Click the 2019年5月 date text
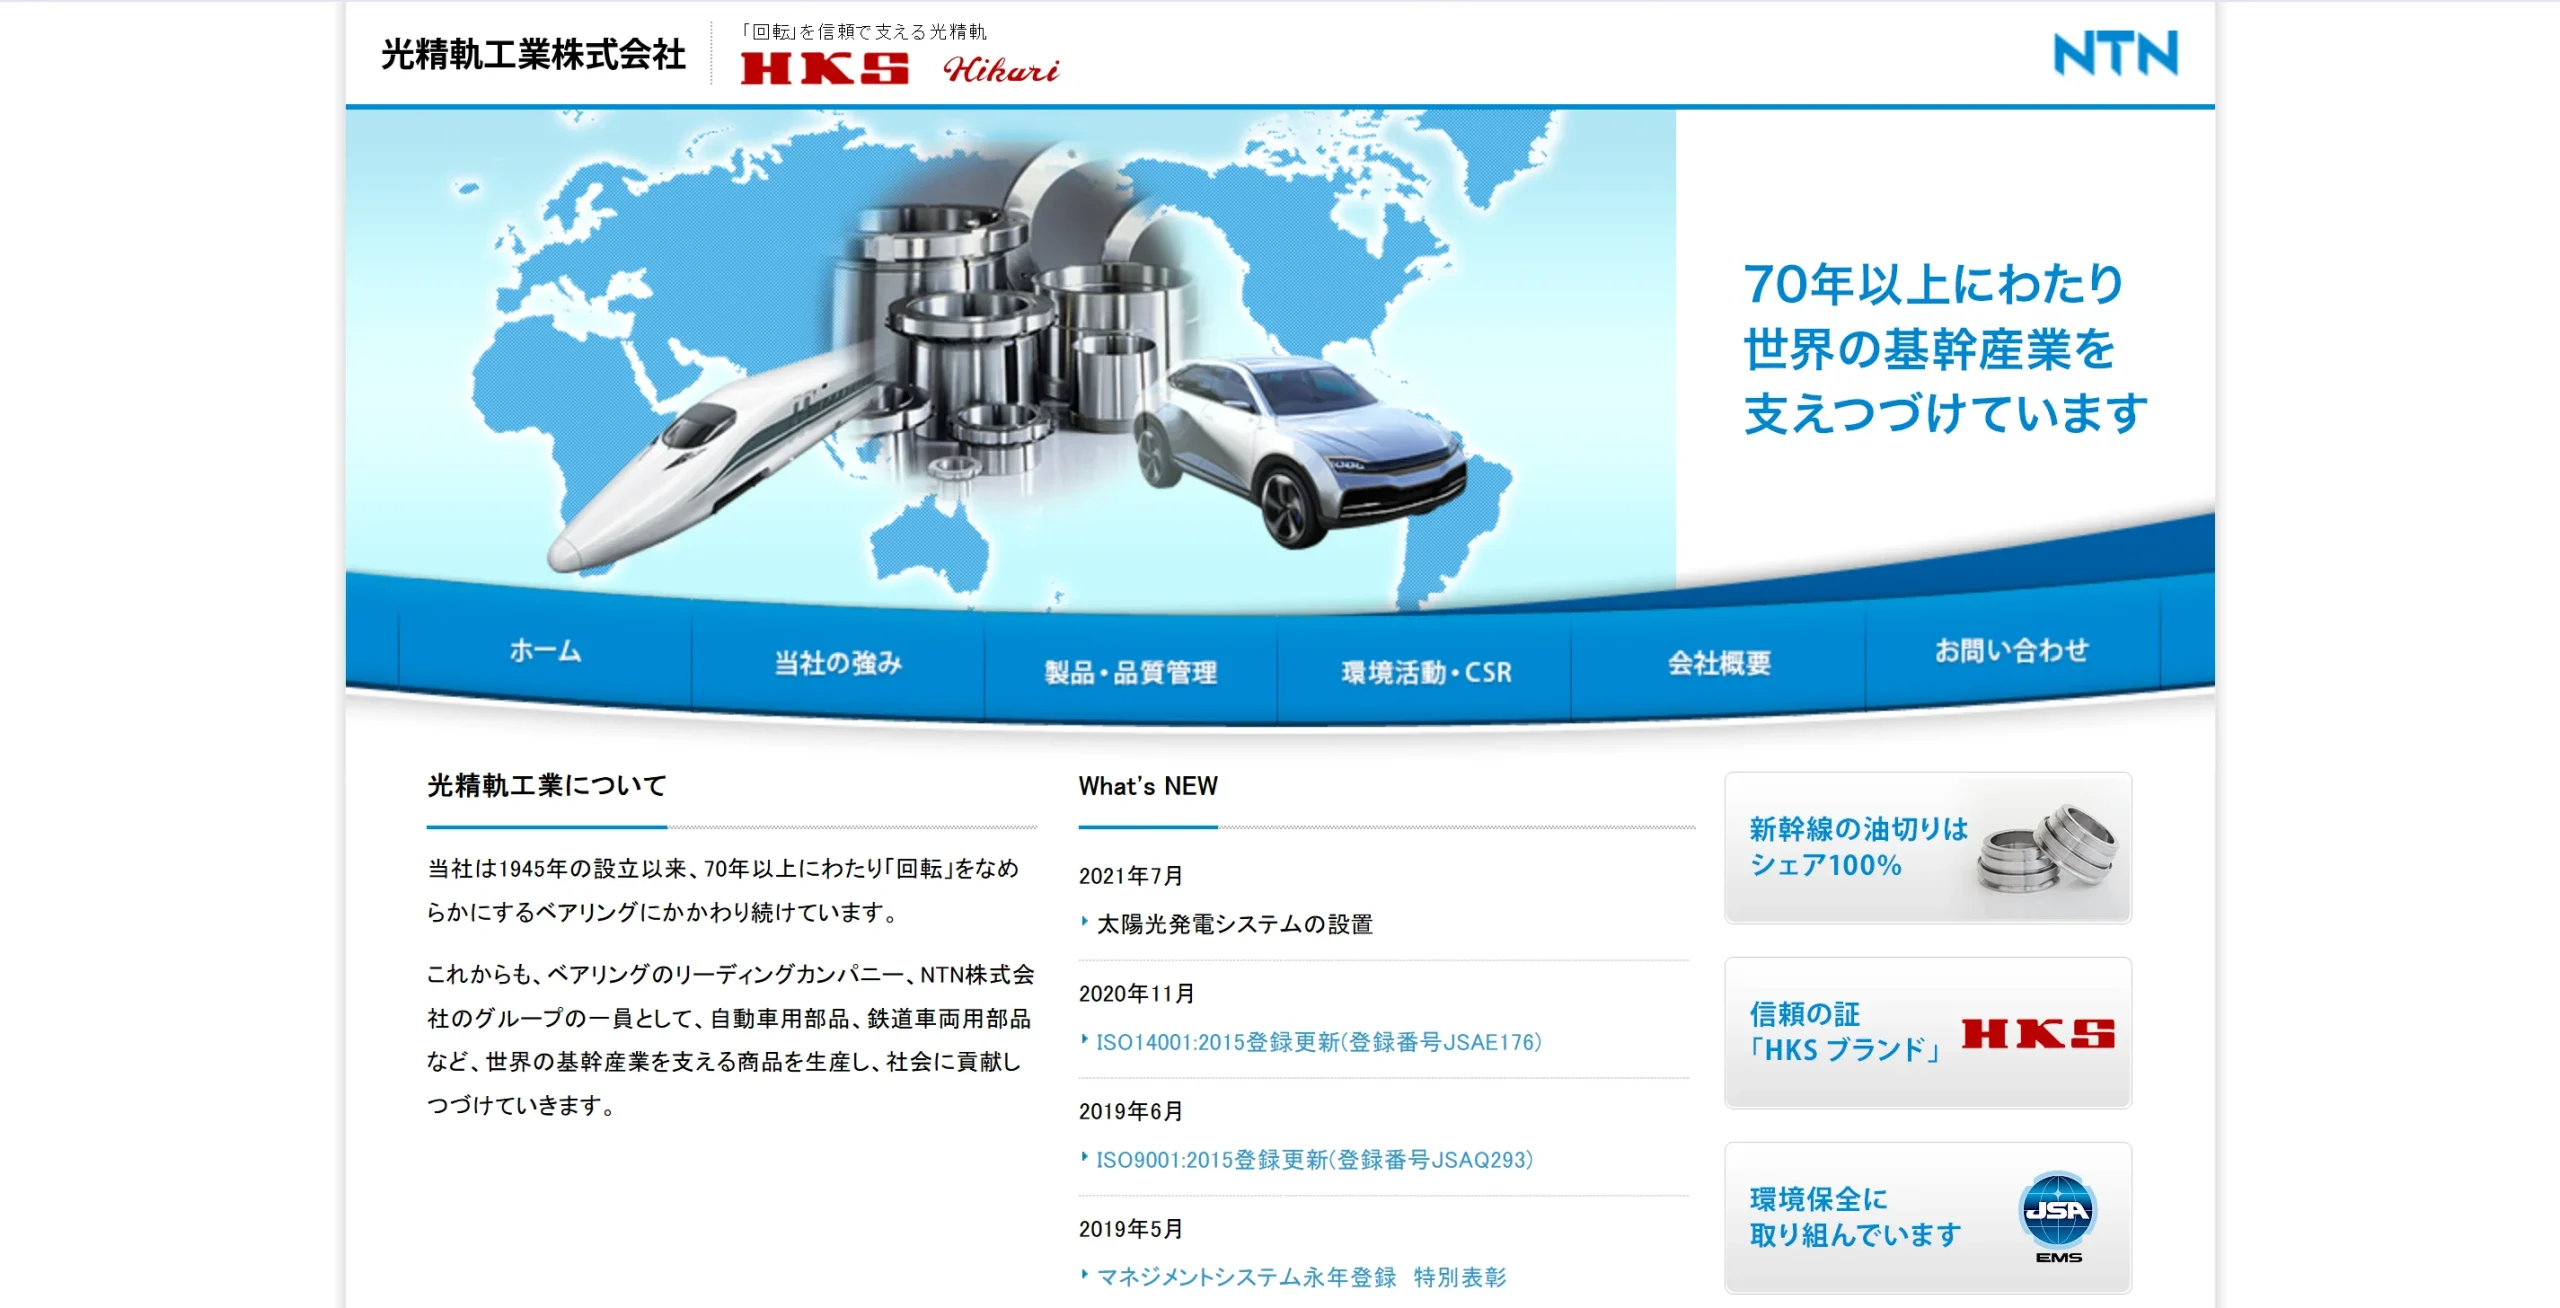The height and width of the screenshot is (1308, 2560). tap(1131, 1229)
